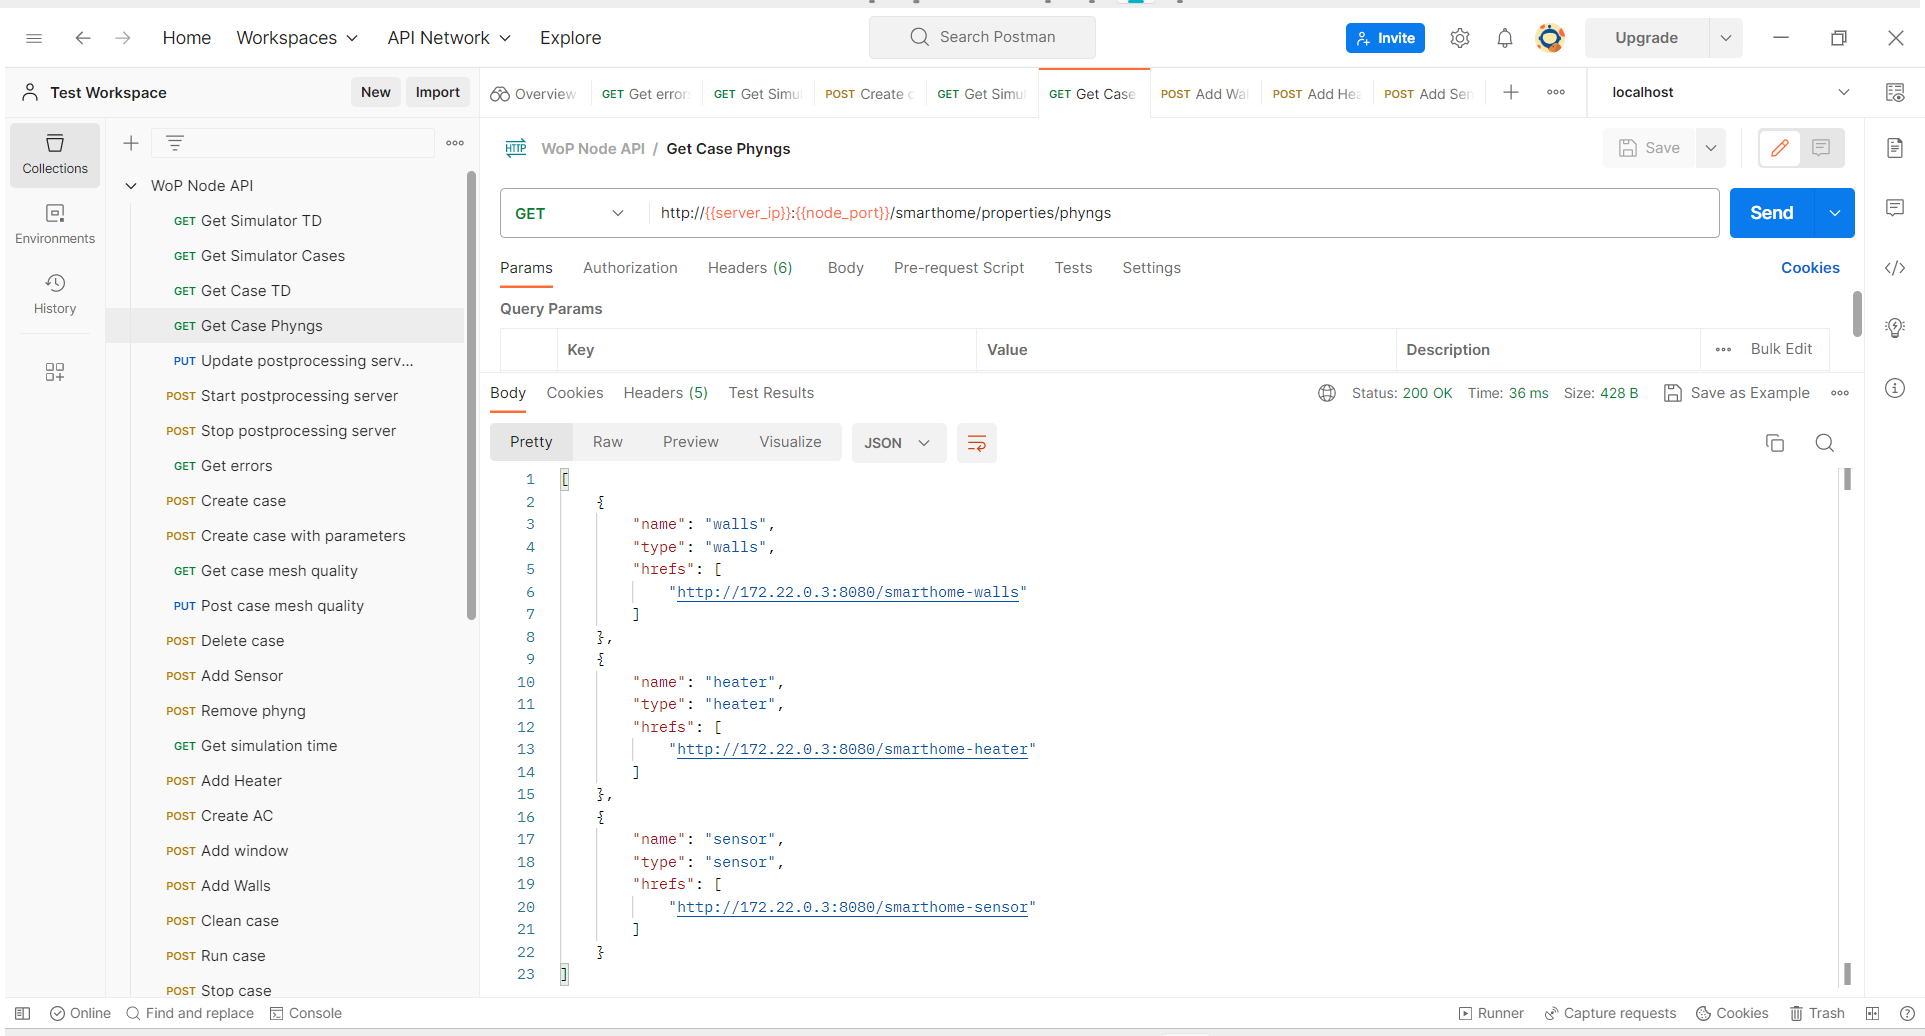The width and height of the screenshot is (1925, 1036).
Task: Open the Send options dropdown arrow
Action: click(1835, 213)
